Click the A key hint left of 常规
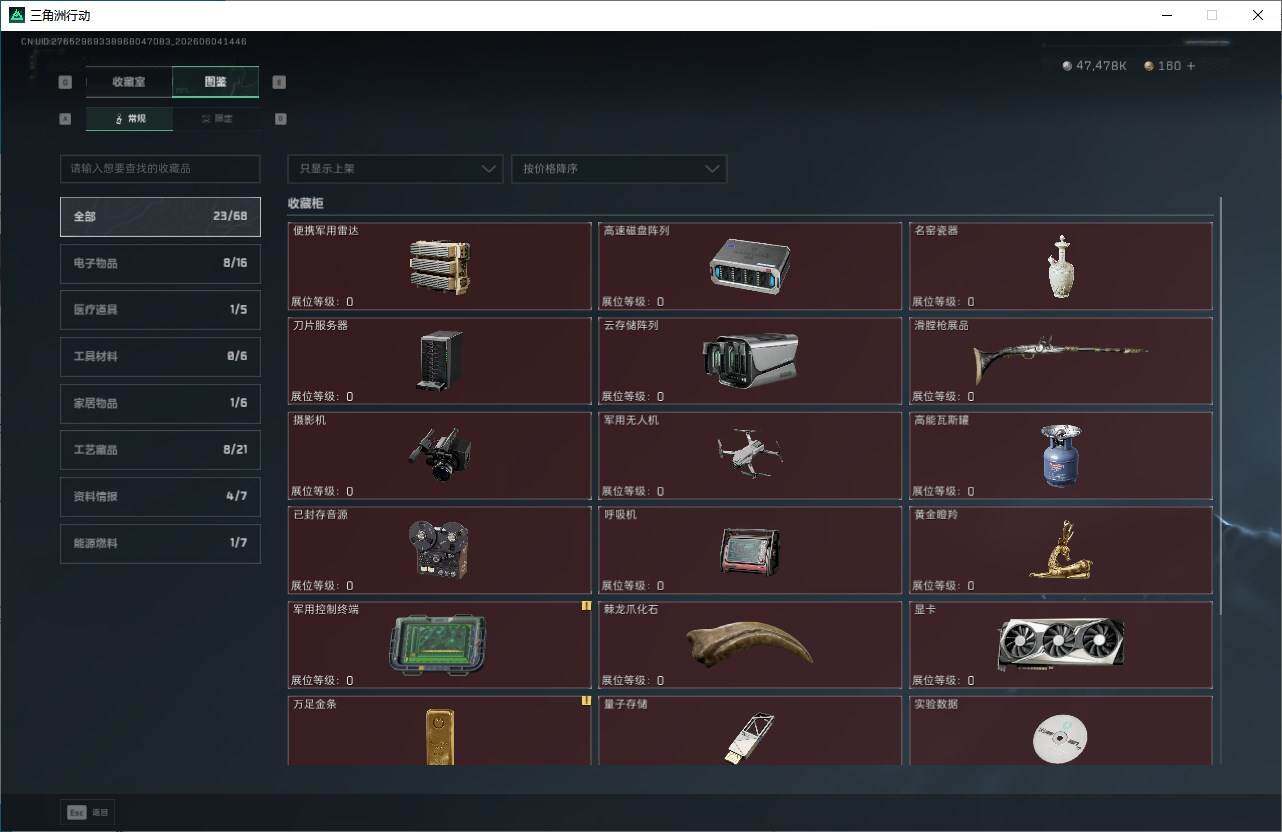The height and width of the screenshot is (832, 1282). point(66,119)
